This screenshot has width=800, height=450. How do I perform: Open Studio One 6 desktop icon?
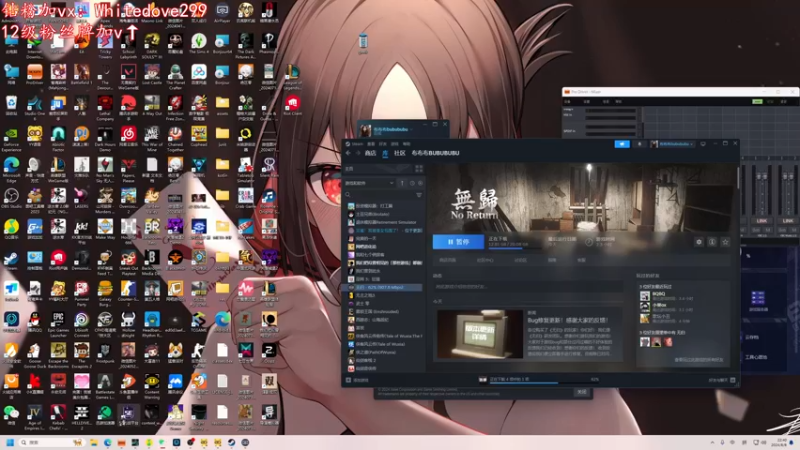(35, 106)
